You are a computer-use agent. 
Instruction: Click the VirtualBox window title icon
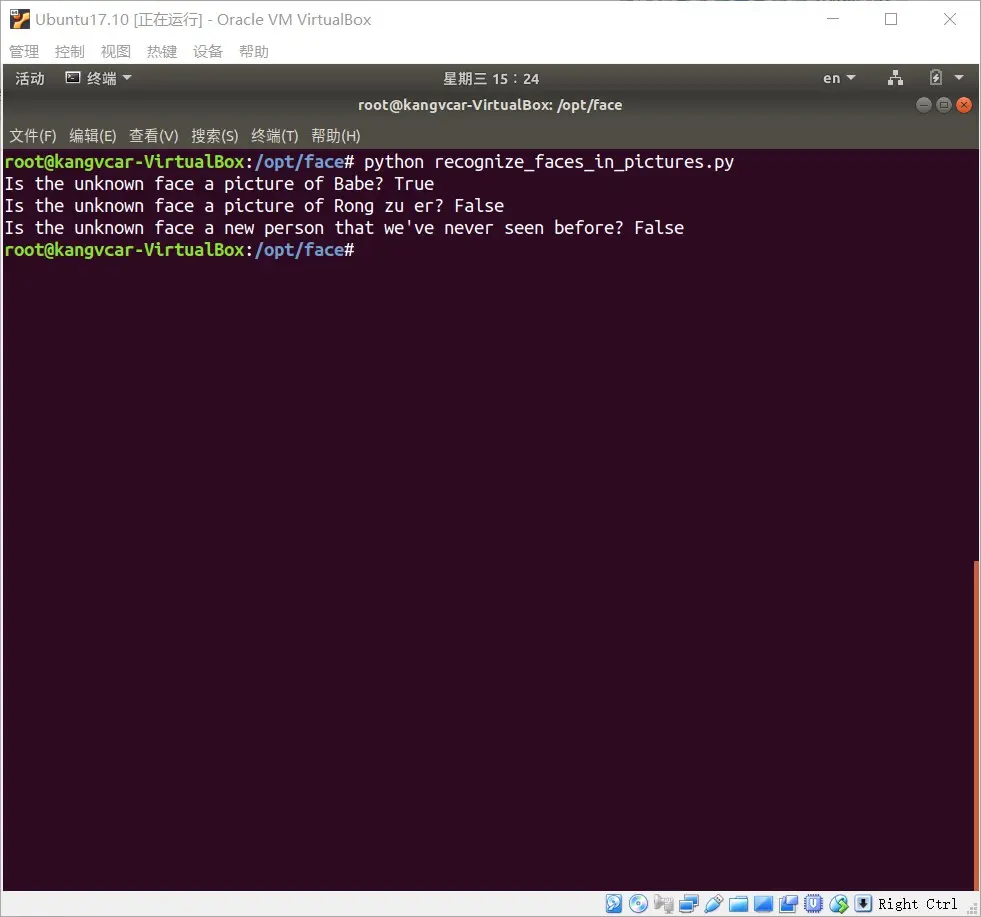click(x=19, y=19)
